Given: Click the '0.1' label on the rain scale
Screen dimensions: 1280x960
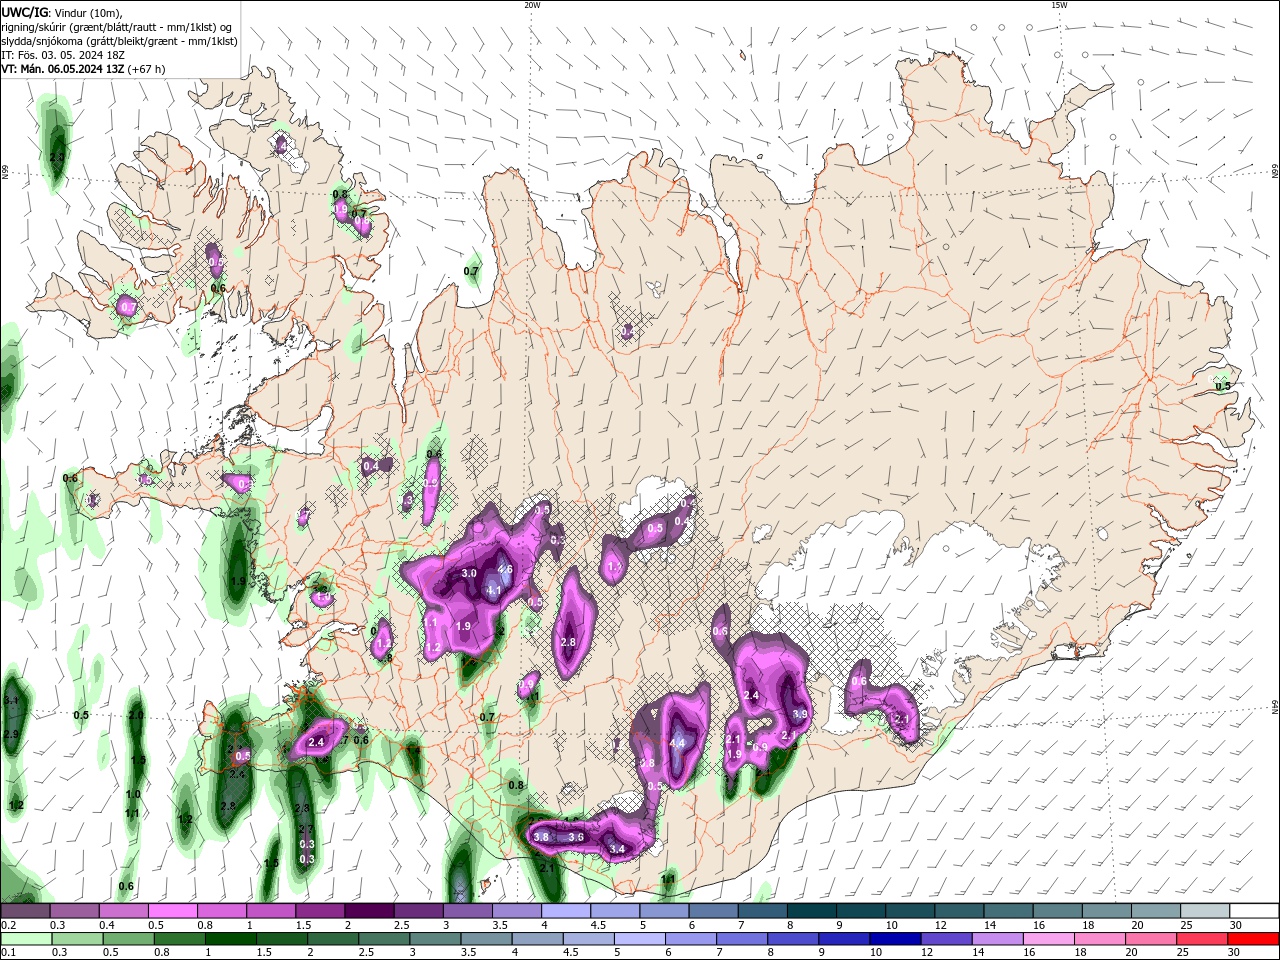Looking at the screenshot, I should click(x=9, y=952).
